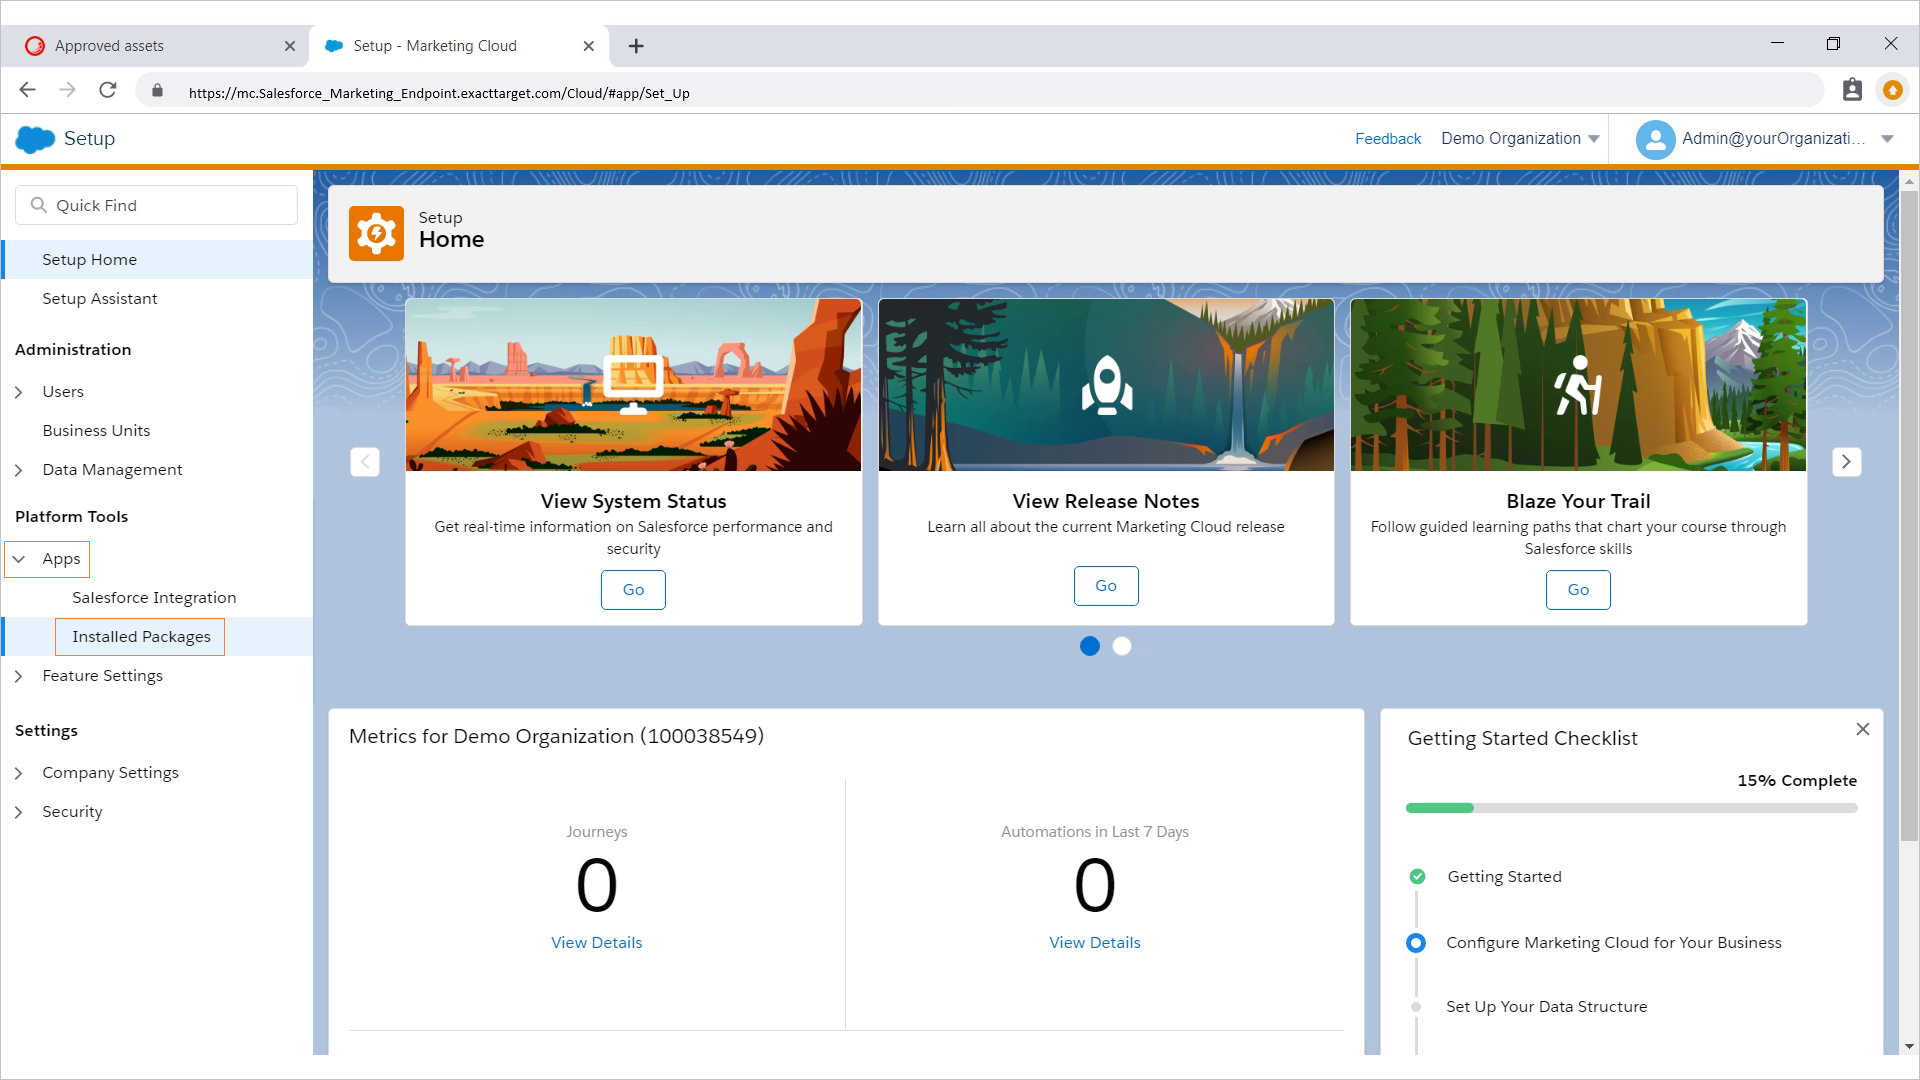Show next carousel cards with right arrow
Viewport: 1920px width, 1080px height.
coord(1846,462)
